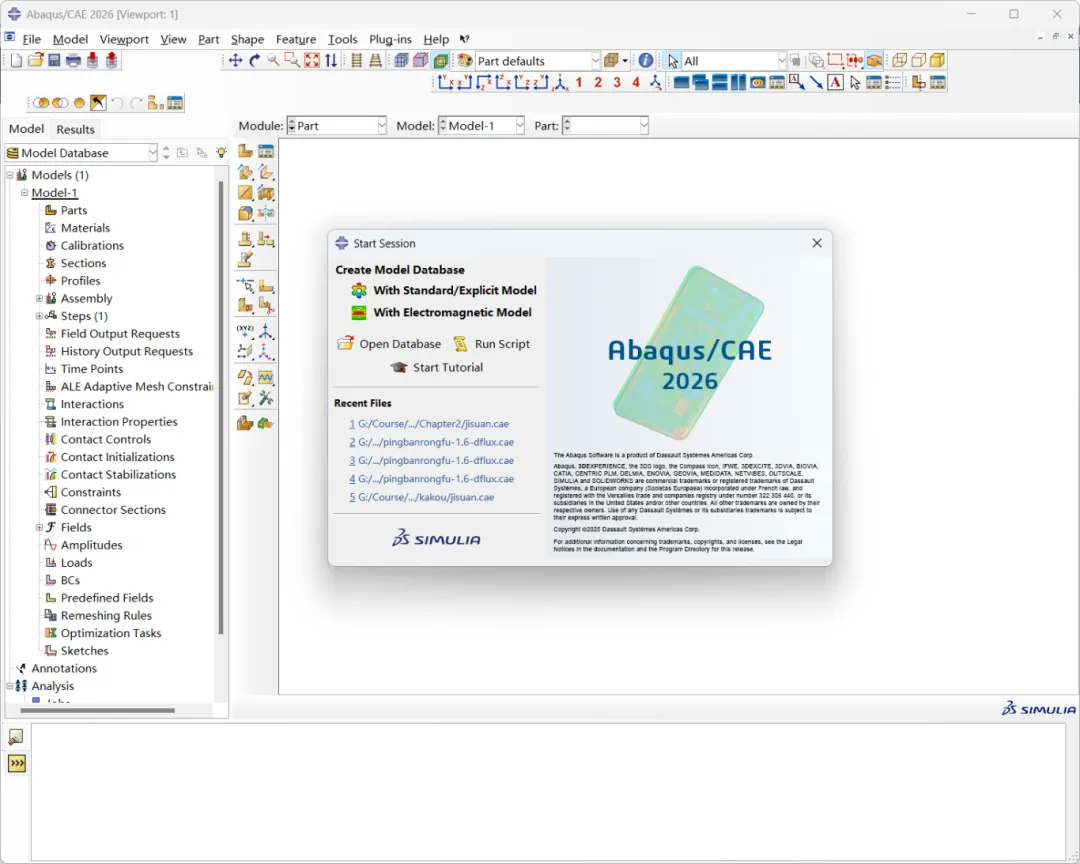Image resolution: width=1080 pixels, height=864 pixels.
Task: Click the message area icon
Action: (15, 737)
